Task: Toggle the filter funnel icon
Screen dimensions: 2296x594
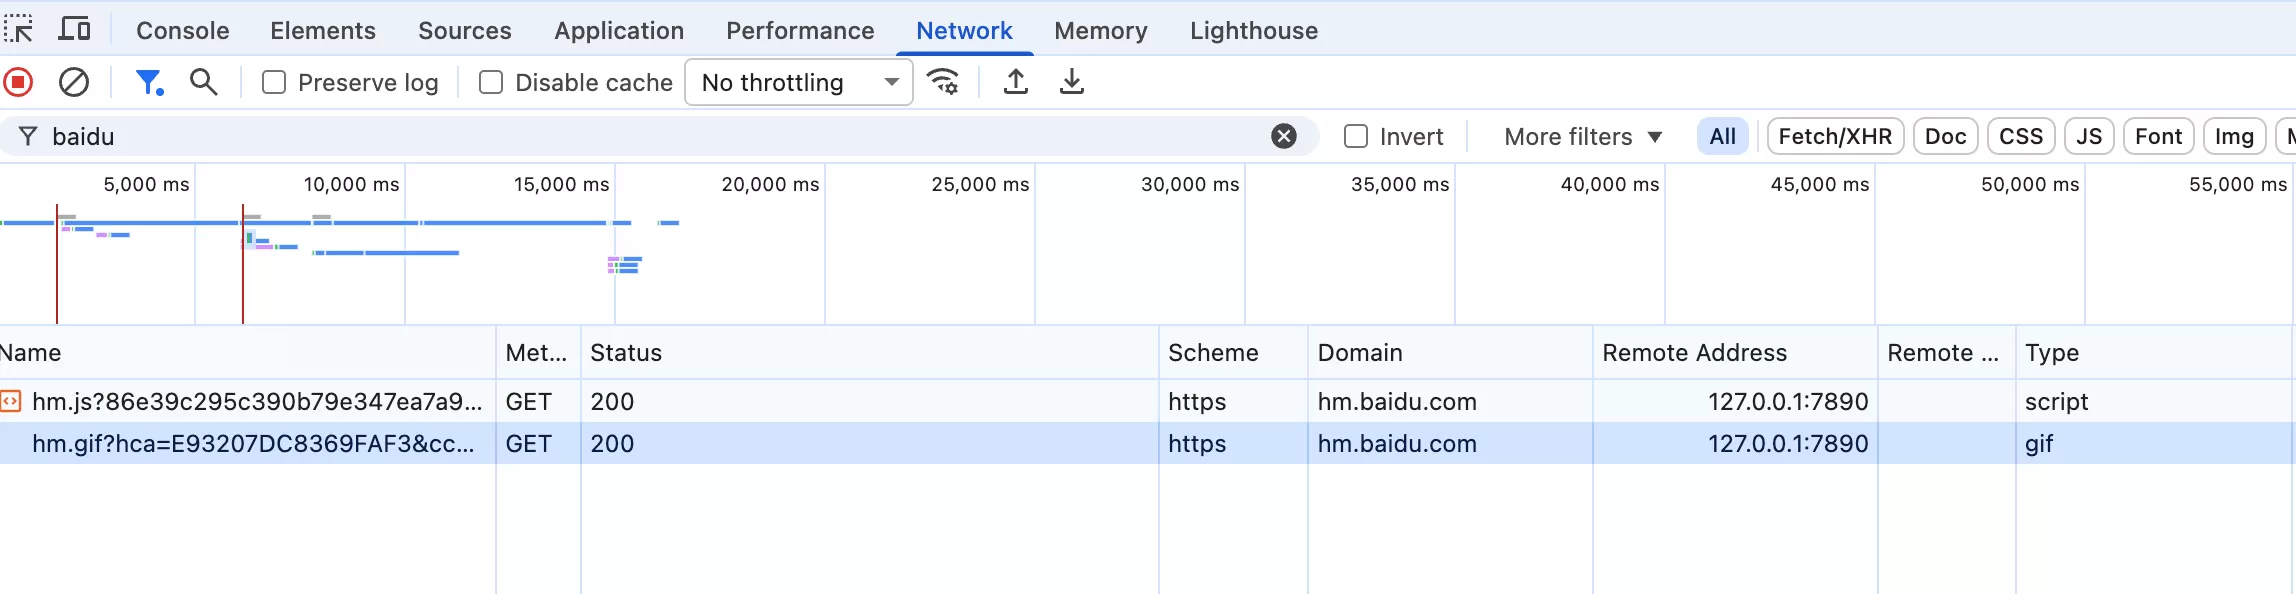Action: click(x=149, y=82)
